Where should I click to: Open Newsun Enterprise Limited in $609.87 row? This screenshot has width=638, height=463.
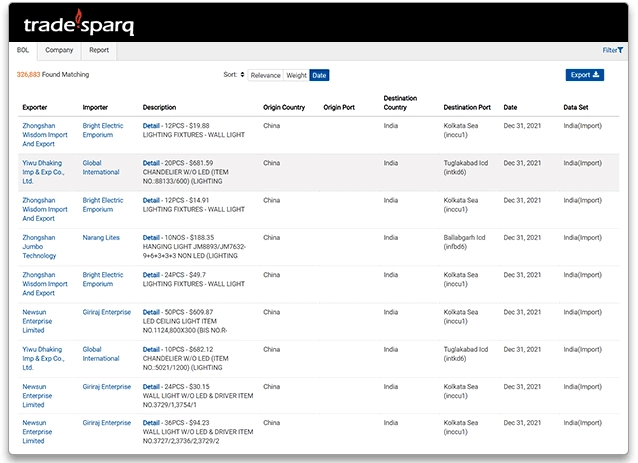pos(37,321)
